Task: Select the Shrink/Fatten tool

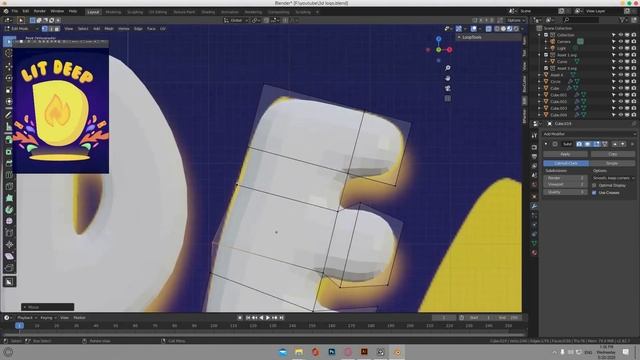Action: (9, 244)
